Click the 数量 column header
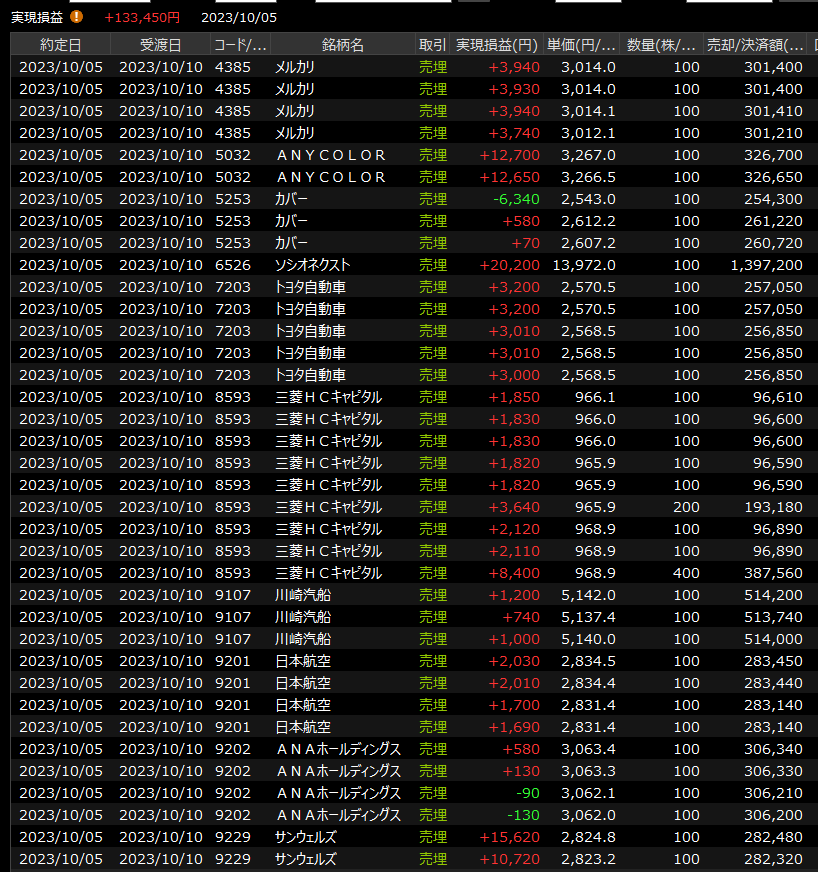This screenshot has height=872, width=818. pos(661,45)
